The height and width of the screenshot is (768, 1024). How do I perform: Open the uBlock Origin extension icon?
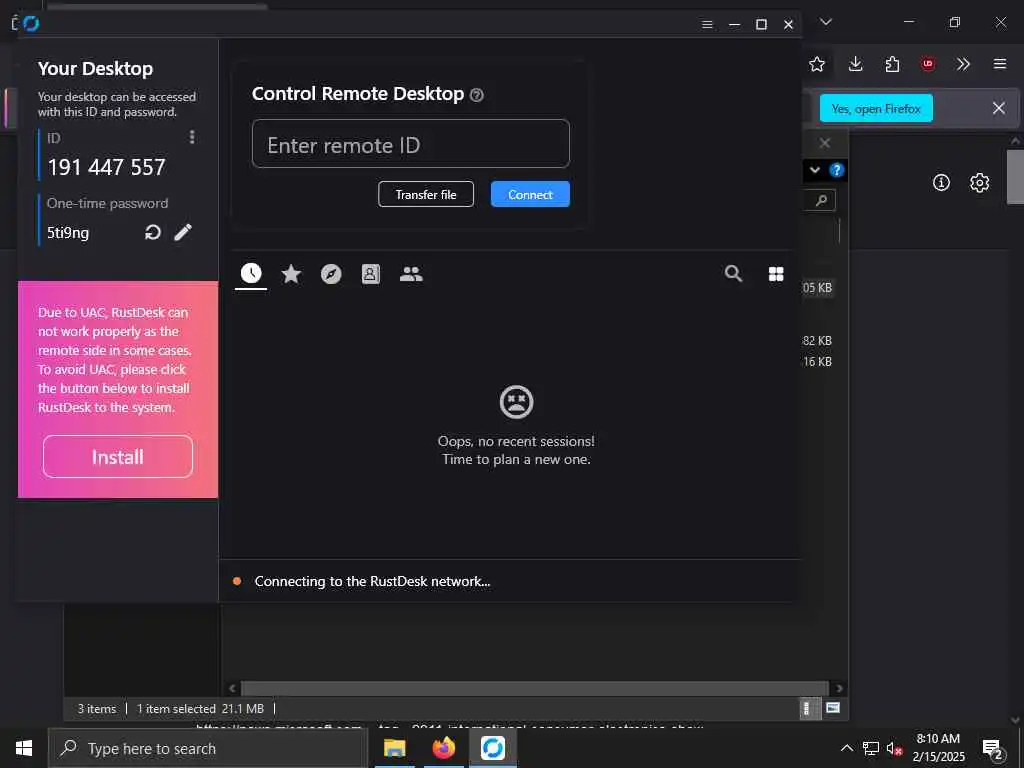click(x=927, y=64)
